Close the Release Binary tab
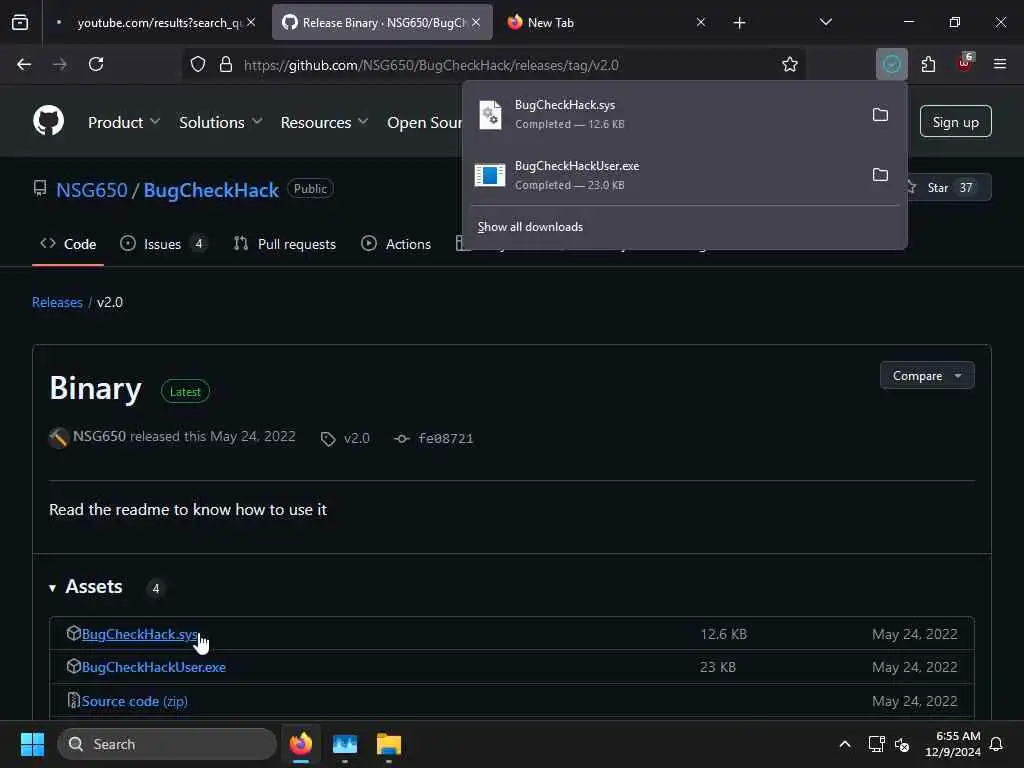Viewport: 1024px width, 768px height. [x=476, y=22]
